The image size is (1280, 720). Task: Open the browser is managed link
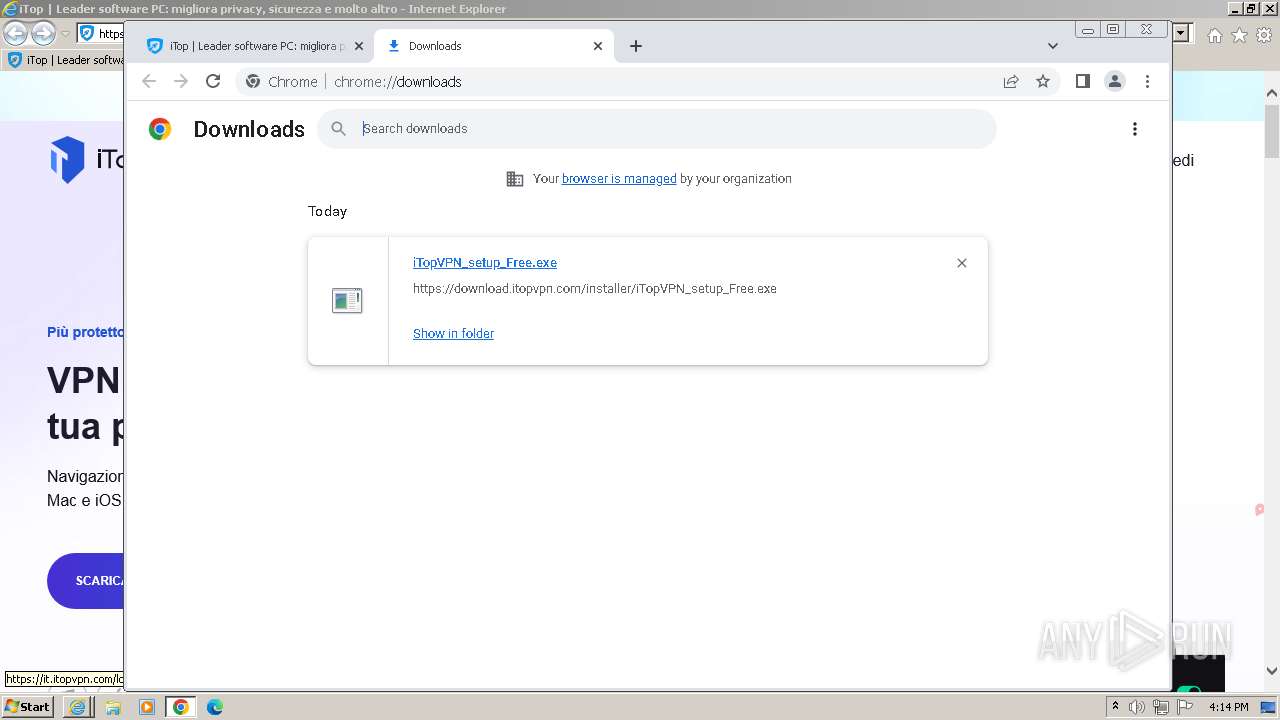pos(619,179)
